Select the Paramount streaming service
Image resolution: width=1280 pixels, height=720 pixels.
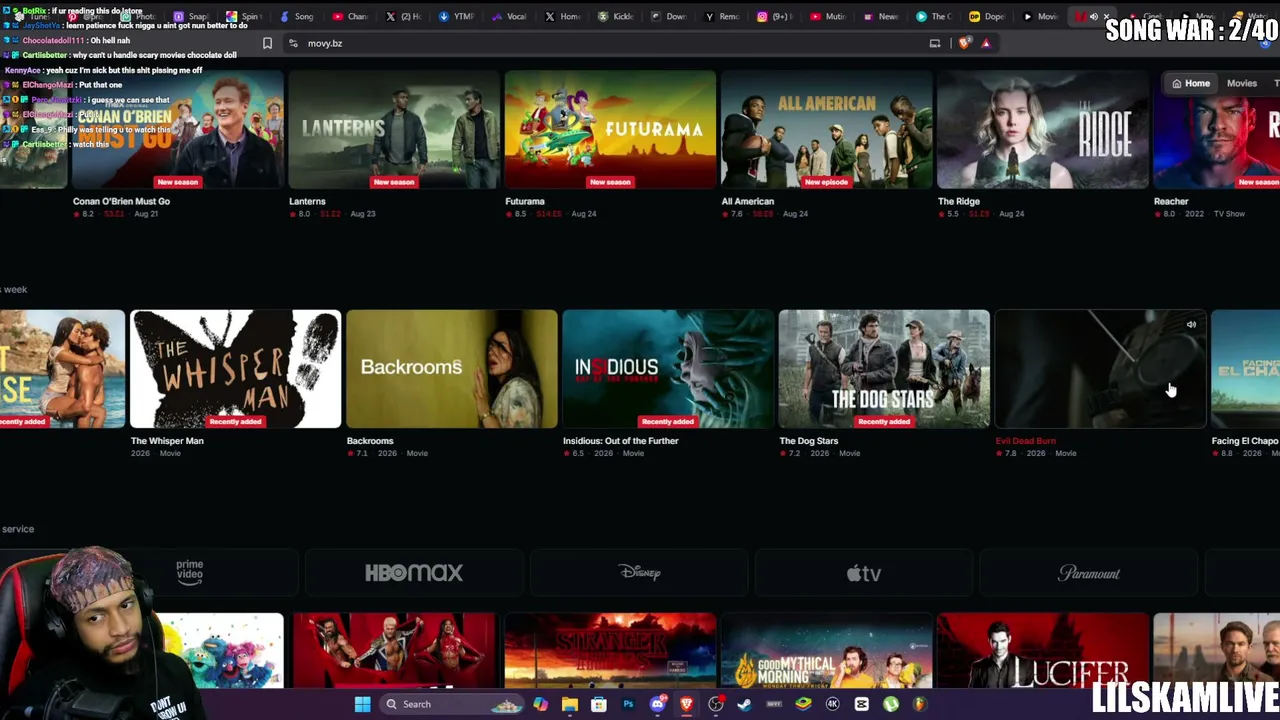tap(1089, 573)
